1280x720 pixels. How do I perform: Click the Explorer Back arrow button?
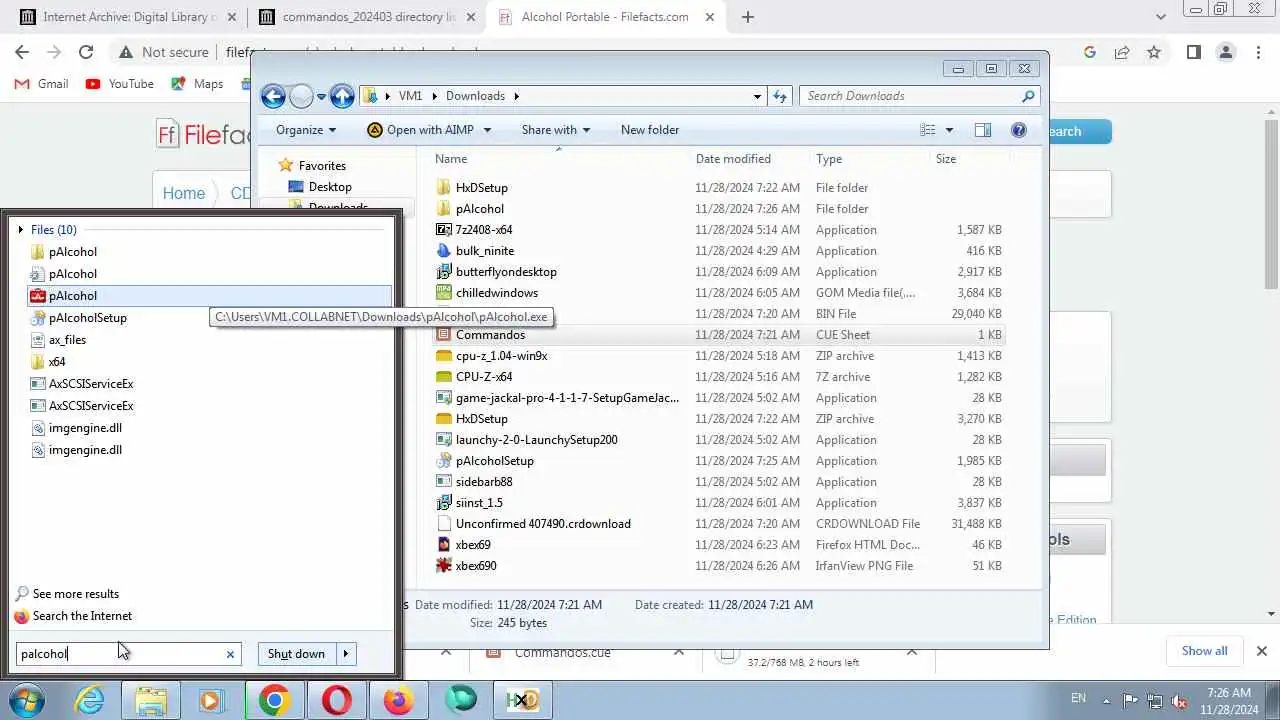273,96
